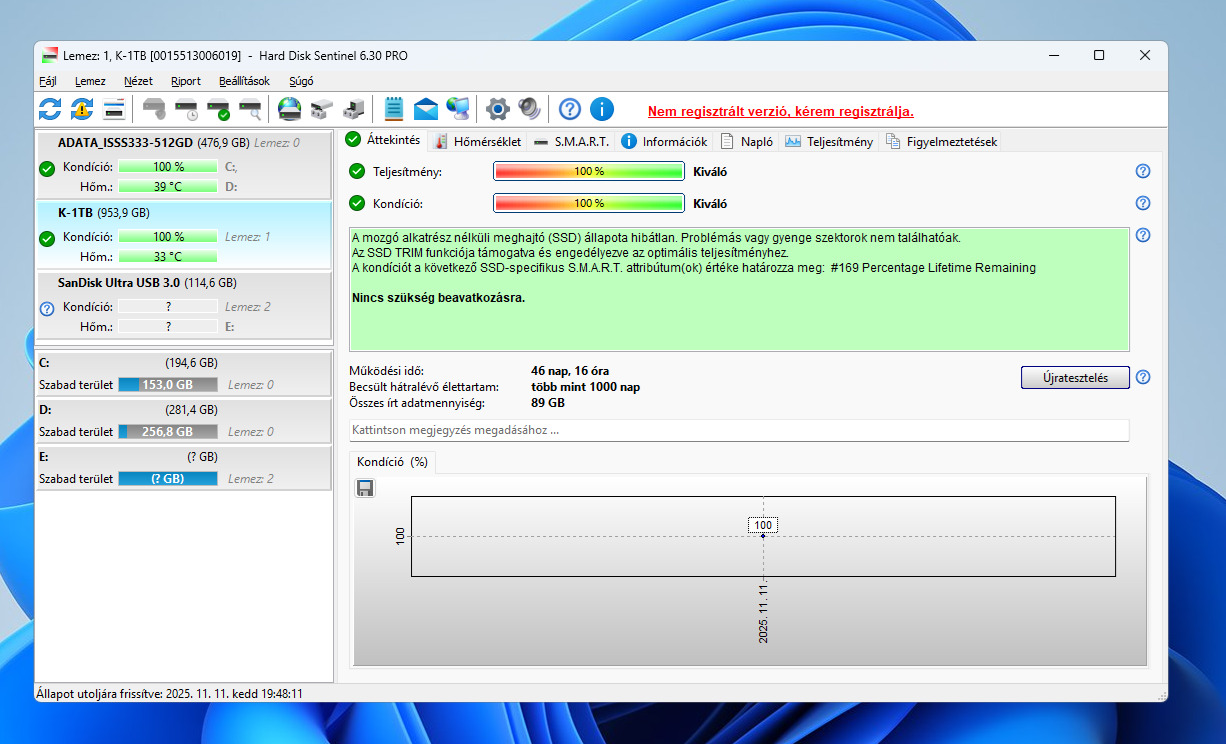Click the 'több mint 1000 nap' lifetime value
1226x744 pixels.
point(586,387)
